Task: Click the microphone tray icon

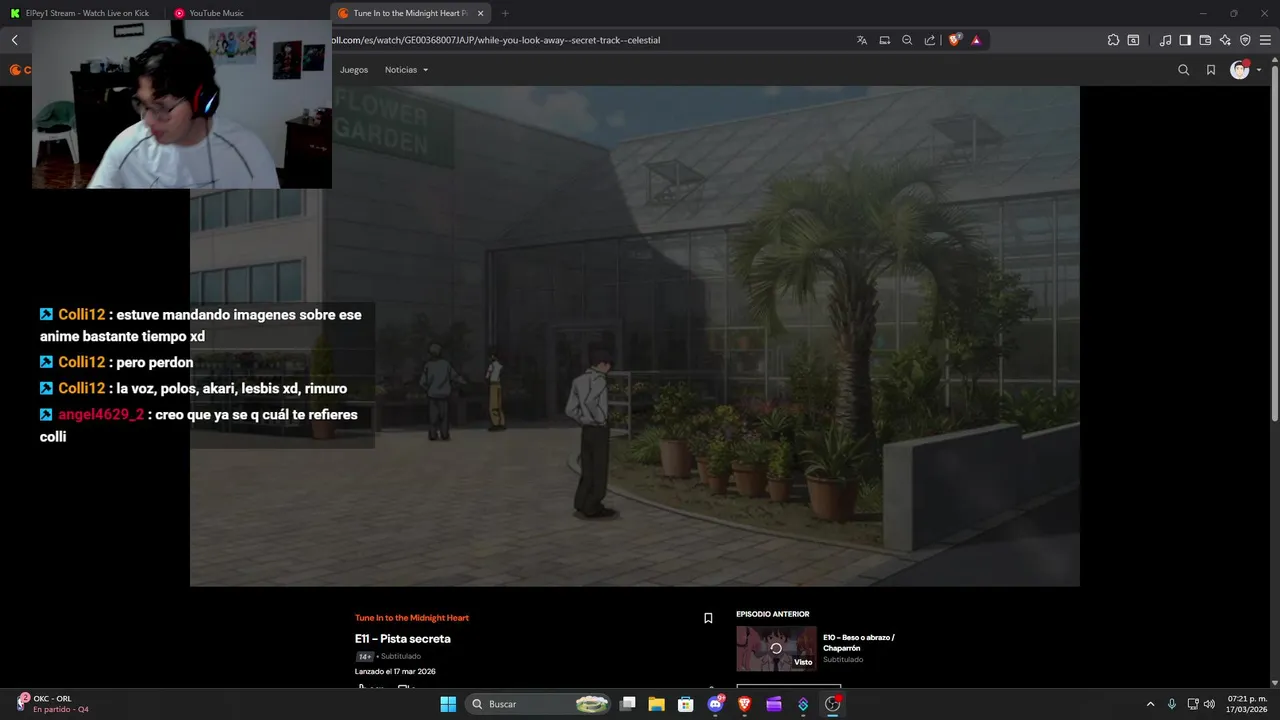Action: (1172, 704)
